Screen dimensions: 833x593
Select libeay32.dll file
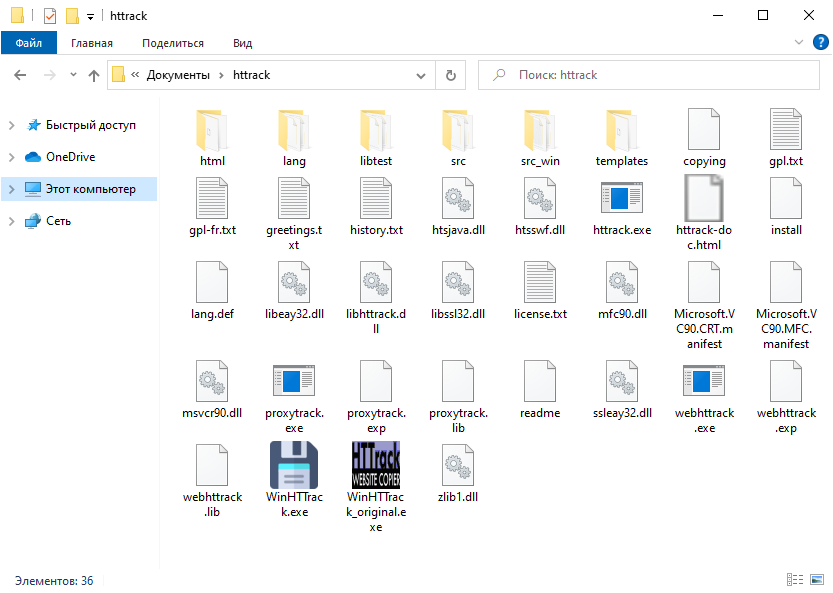294,291
